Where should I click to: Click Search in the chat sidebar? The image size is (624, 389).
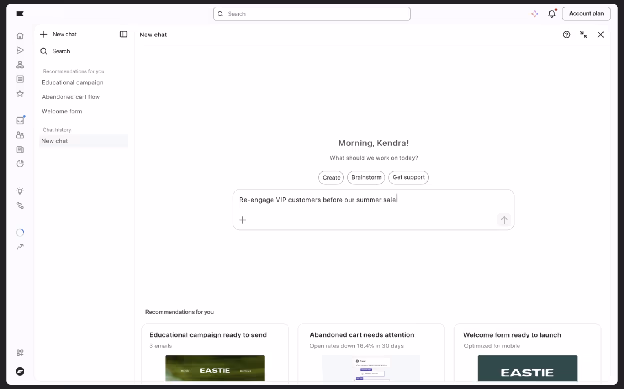coord(55,51)
